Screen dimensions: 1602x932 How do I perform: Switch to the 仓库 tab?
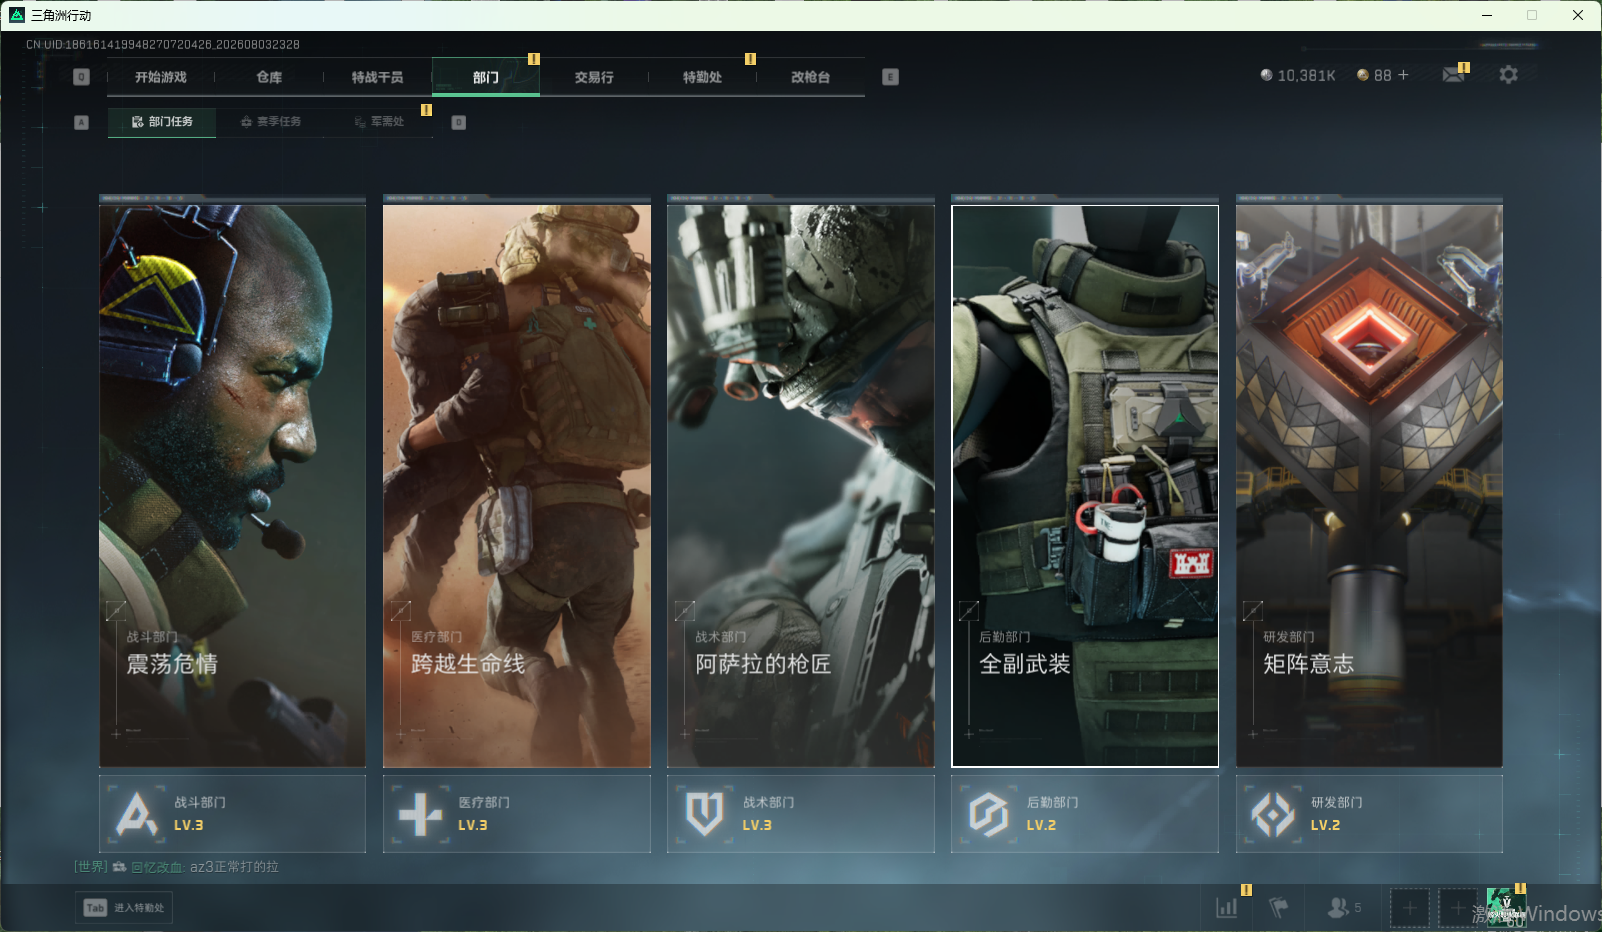pos(269,77)
